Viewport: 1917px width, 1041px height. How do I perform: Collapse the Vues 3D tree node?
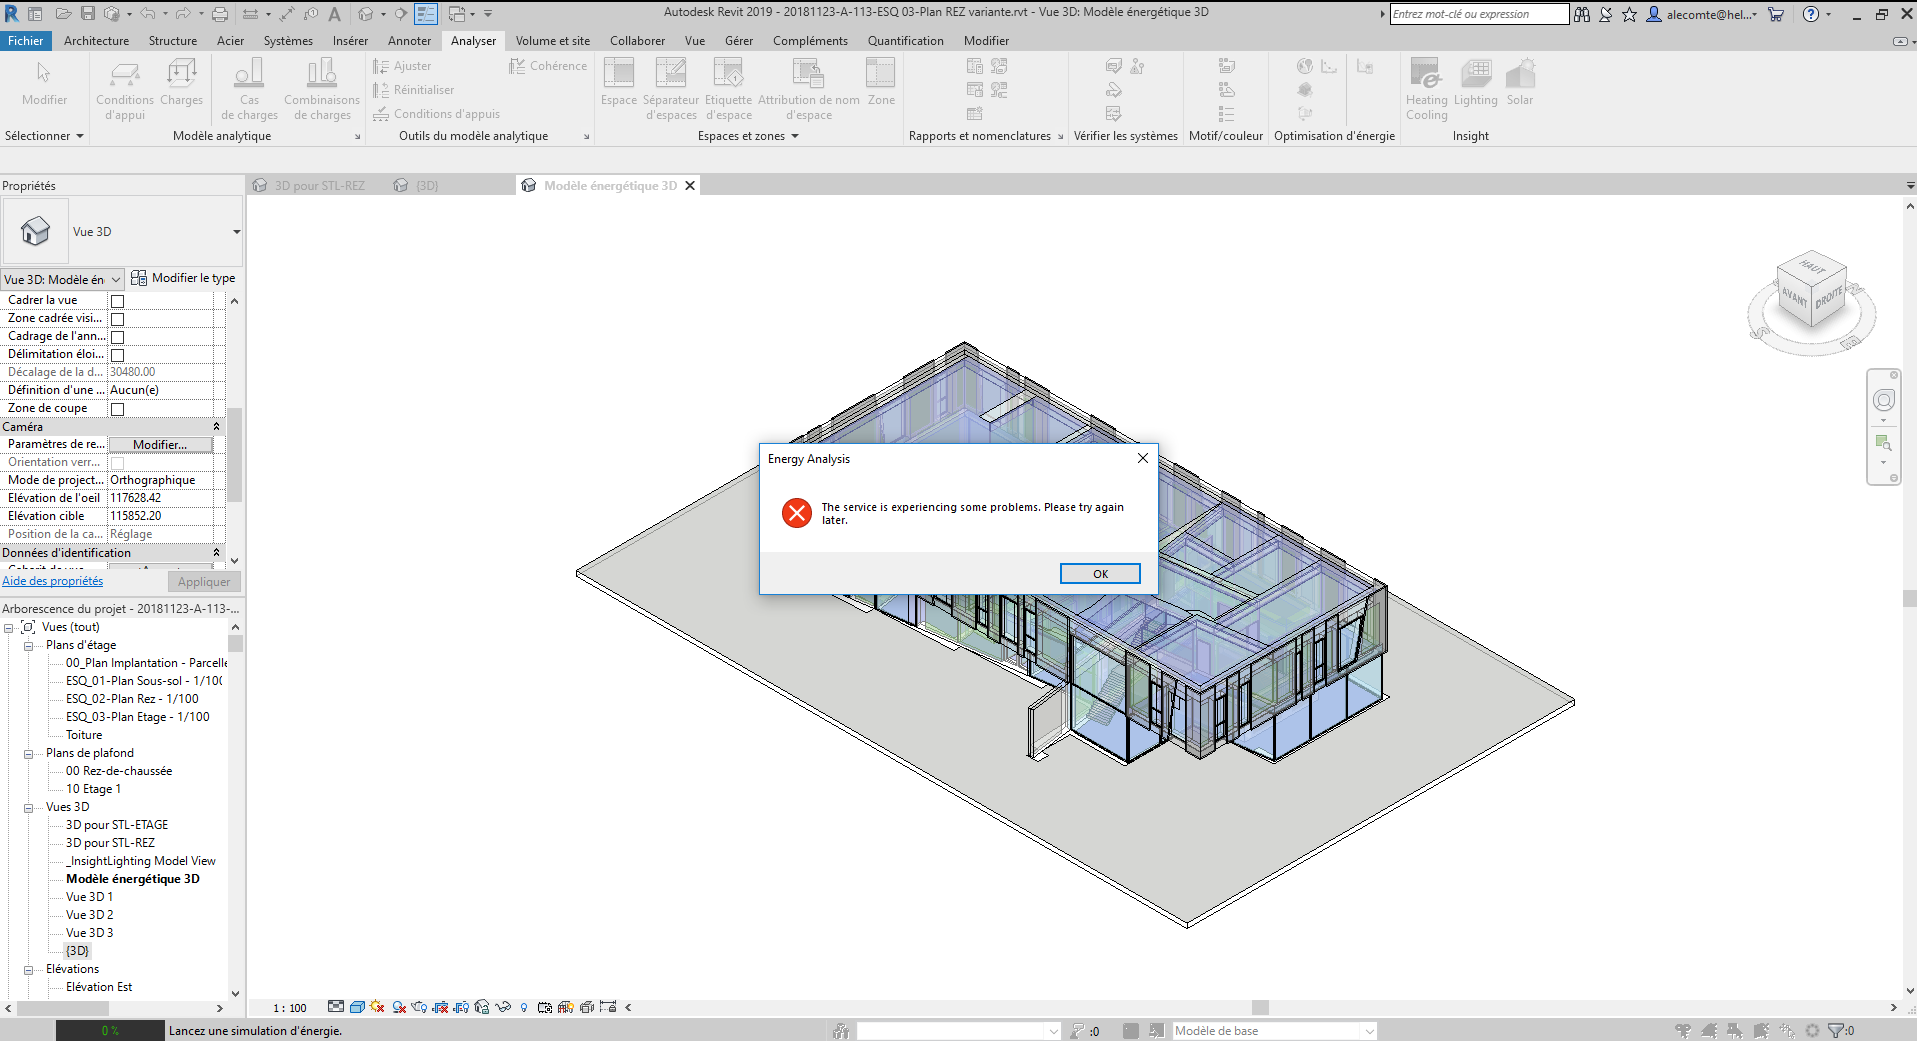click(x=28, y=808)
